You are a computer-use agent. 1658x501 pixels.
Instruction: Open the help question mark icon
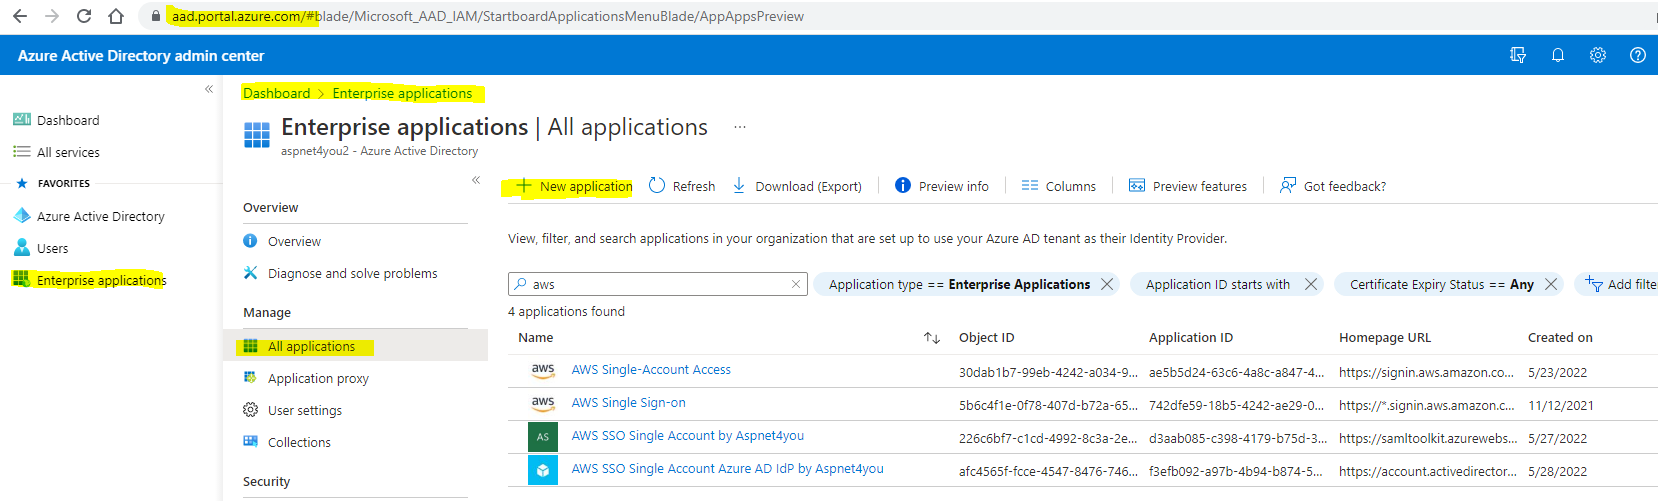[x=1638, y=55]
